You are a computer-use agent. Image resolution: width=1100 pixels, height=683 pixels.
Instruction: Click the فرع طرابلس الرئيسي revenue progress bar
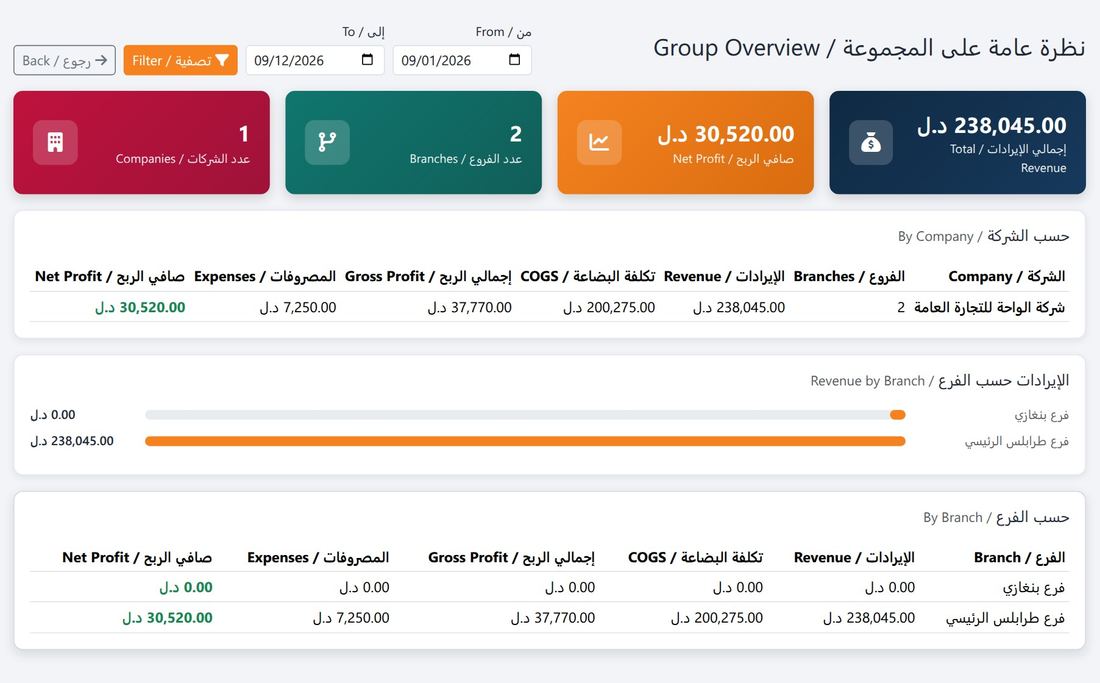[525, 441]
